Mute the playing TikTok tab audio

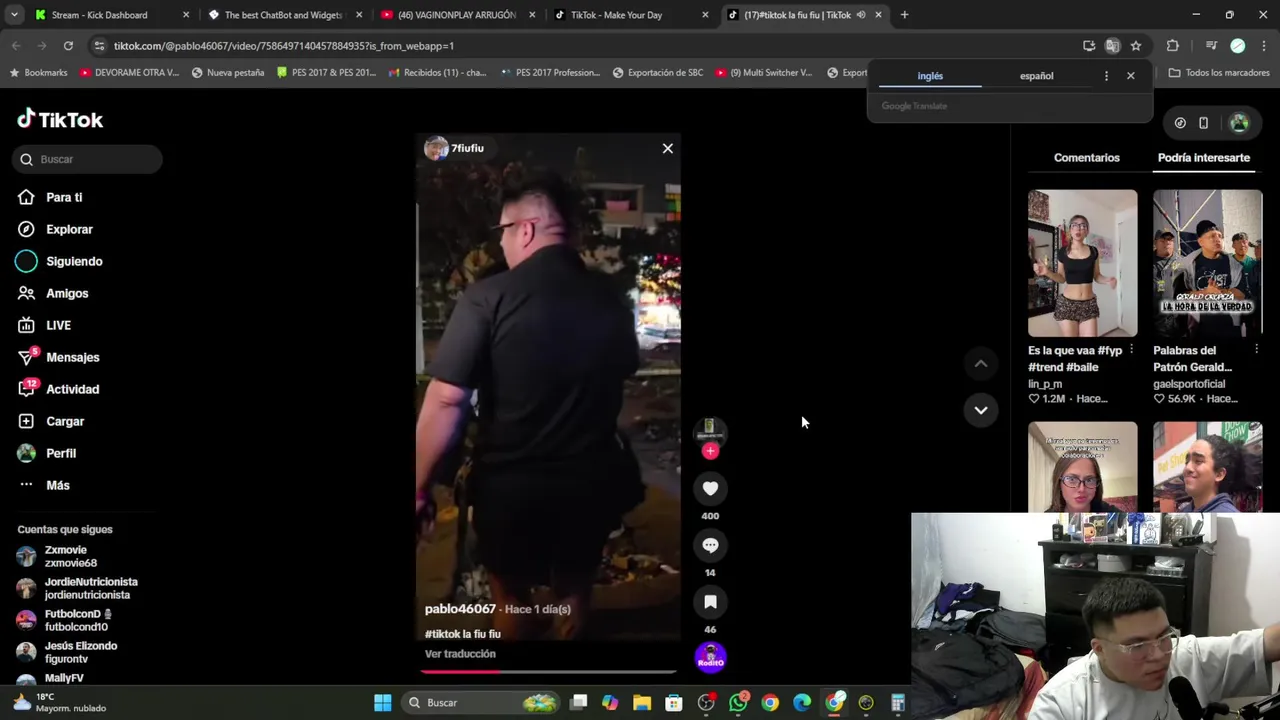[x=861, y=15]
